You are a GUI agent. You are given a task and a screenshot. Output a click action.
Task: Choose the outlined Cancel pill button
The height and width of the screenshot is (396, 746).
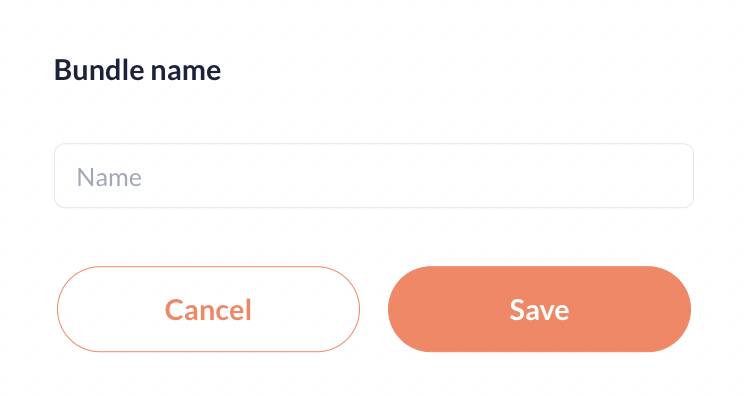tap(208, 309)
